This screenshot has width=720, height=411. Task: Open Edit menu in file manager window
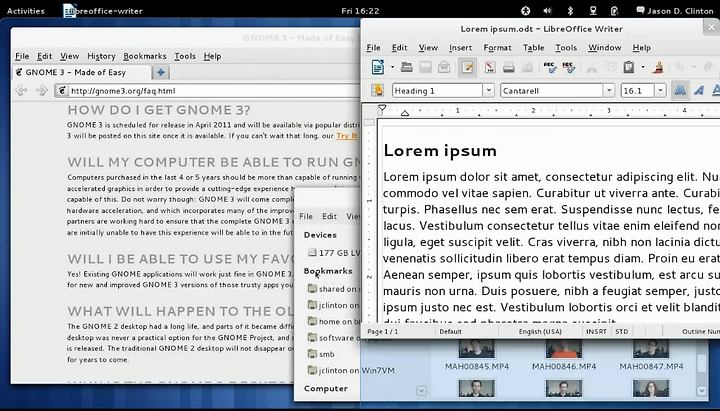[x=329, y=216]
